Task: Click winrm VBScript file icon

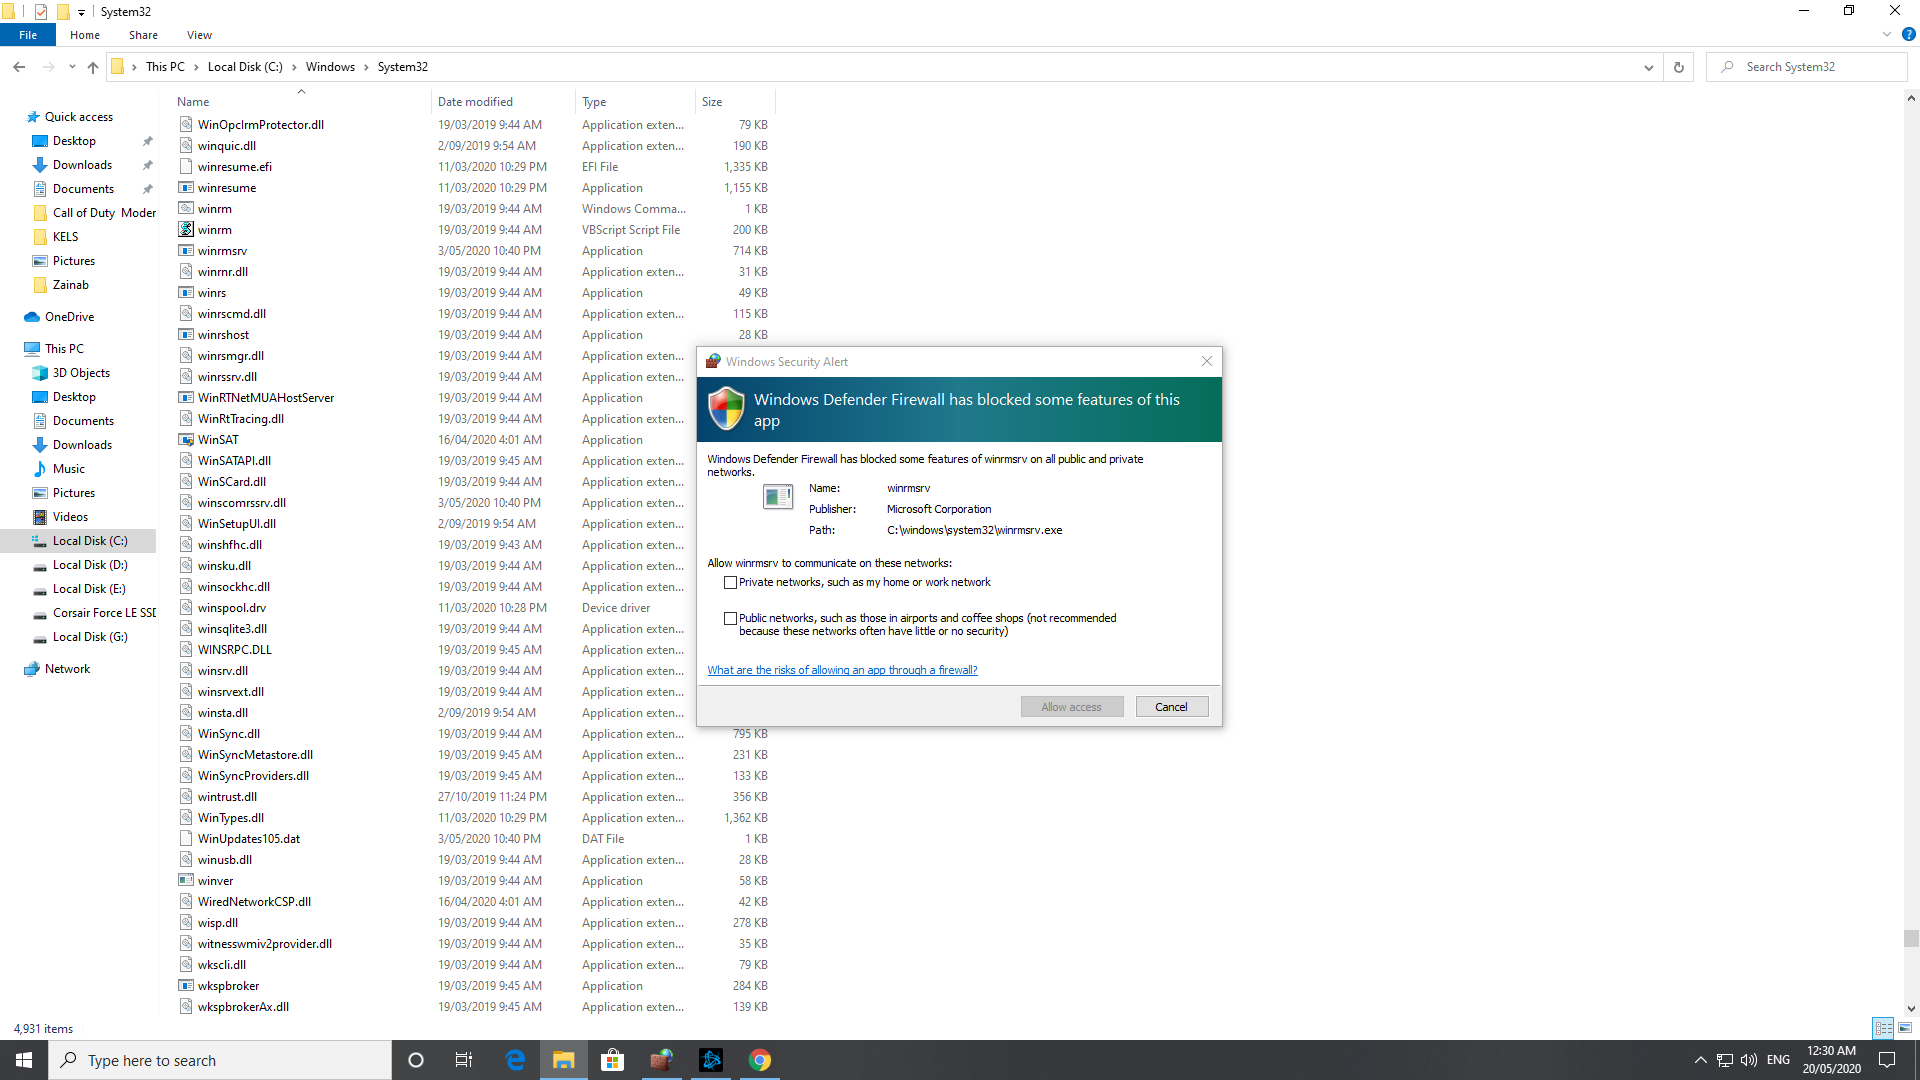Action: click(186, 230)
